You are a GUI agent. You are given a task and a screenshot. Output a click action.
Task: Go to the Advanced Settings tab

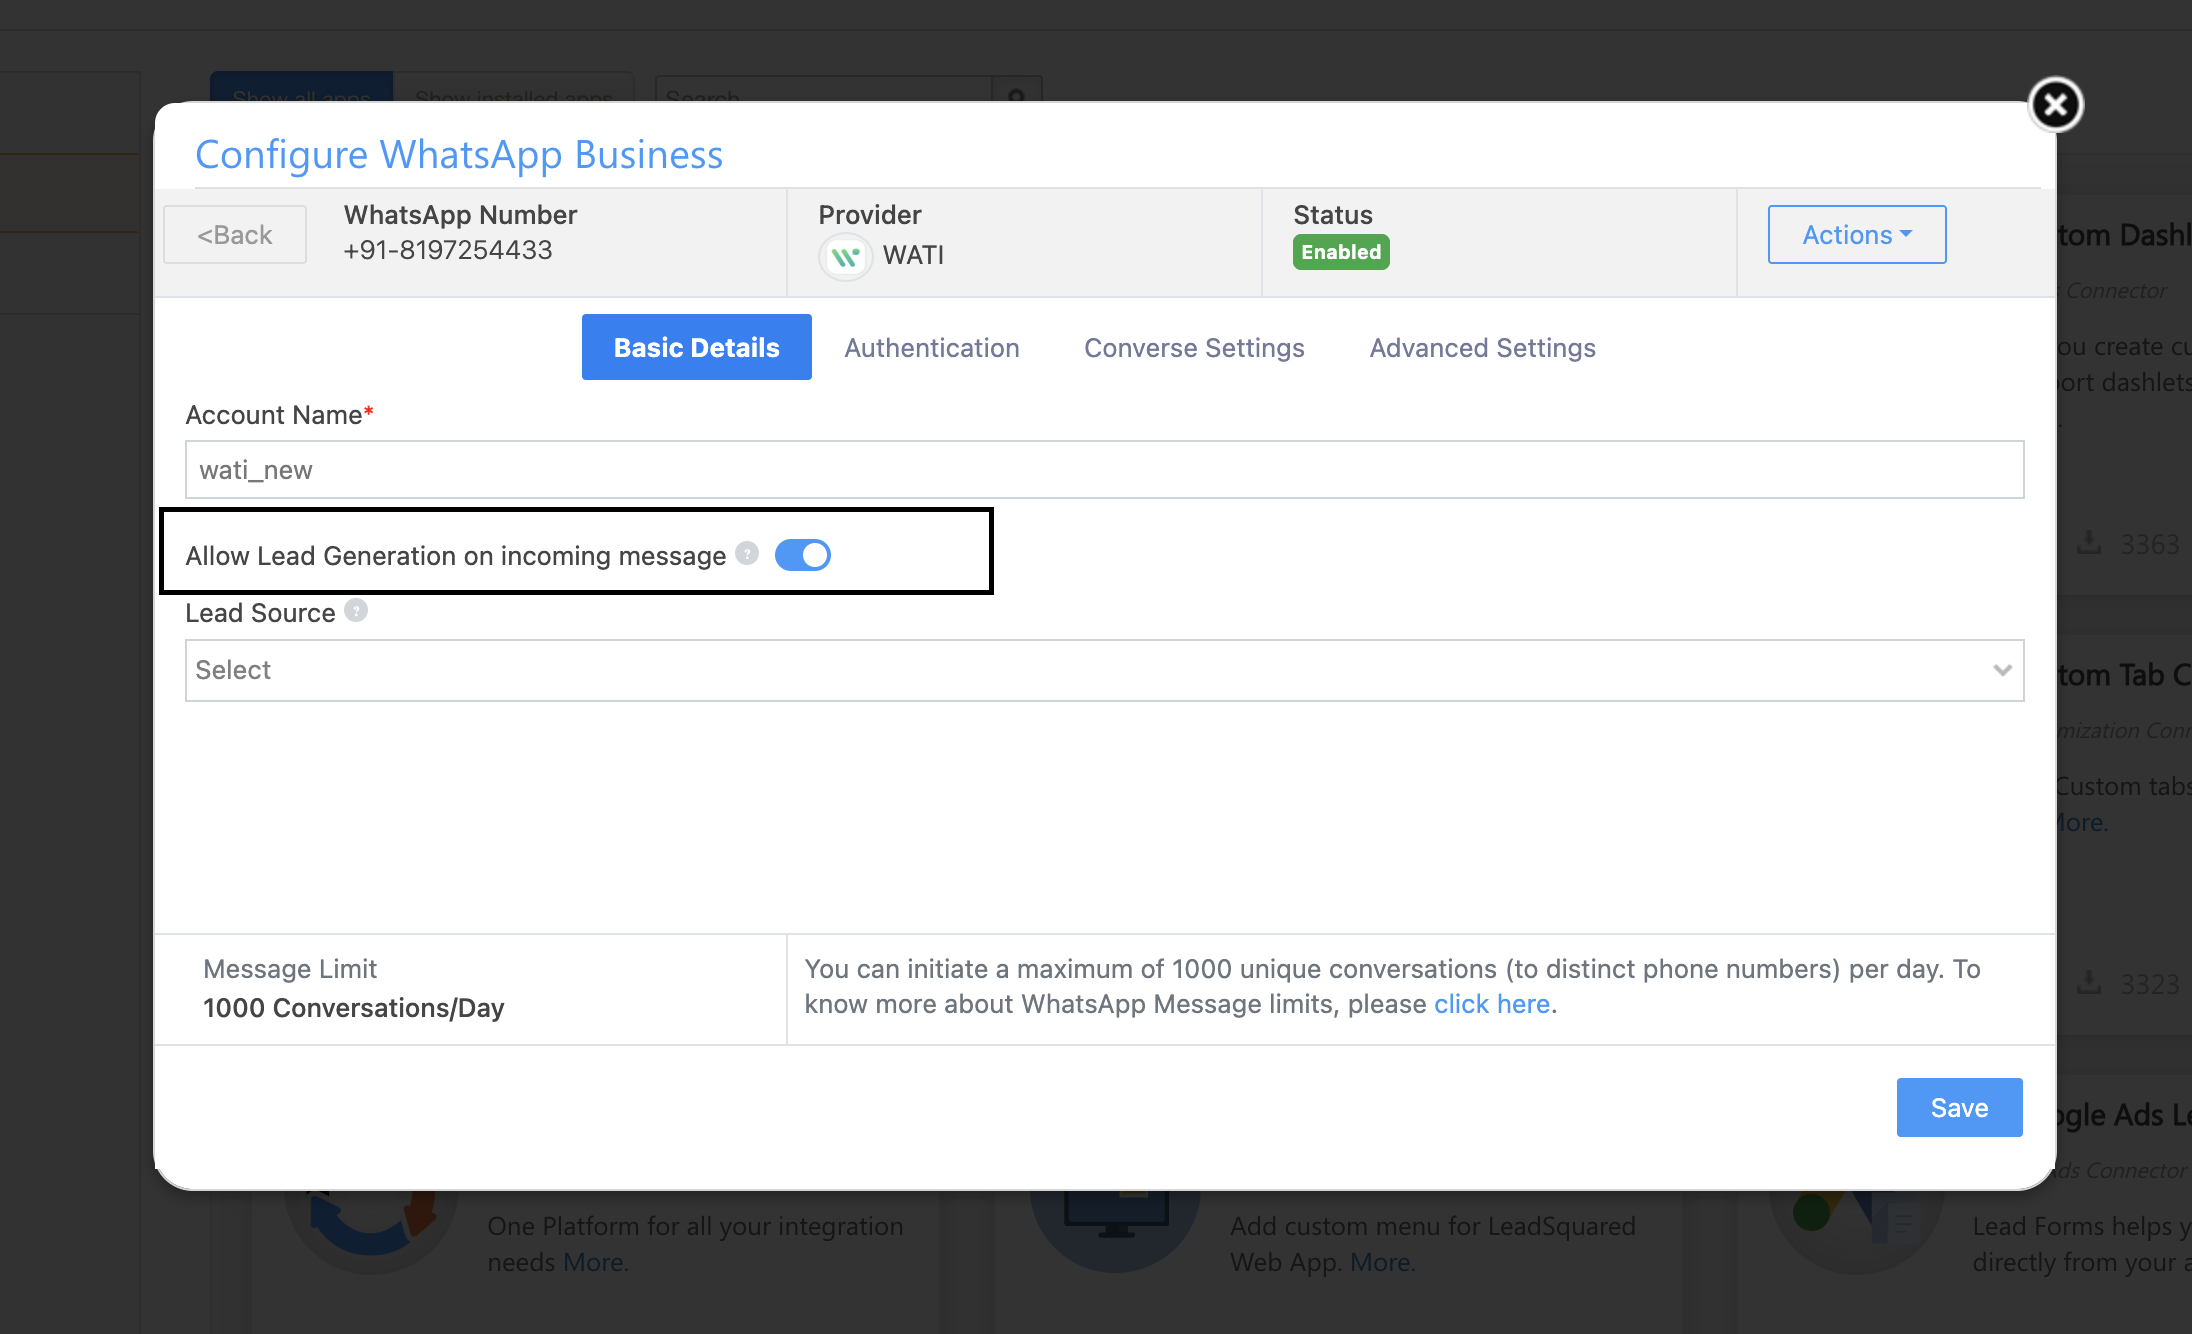[1482, 348]
